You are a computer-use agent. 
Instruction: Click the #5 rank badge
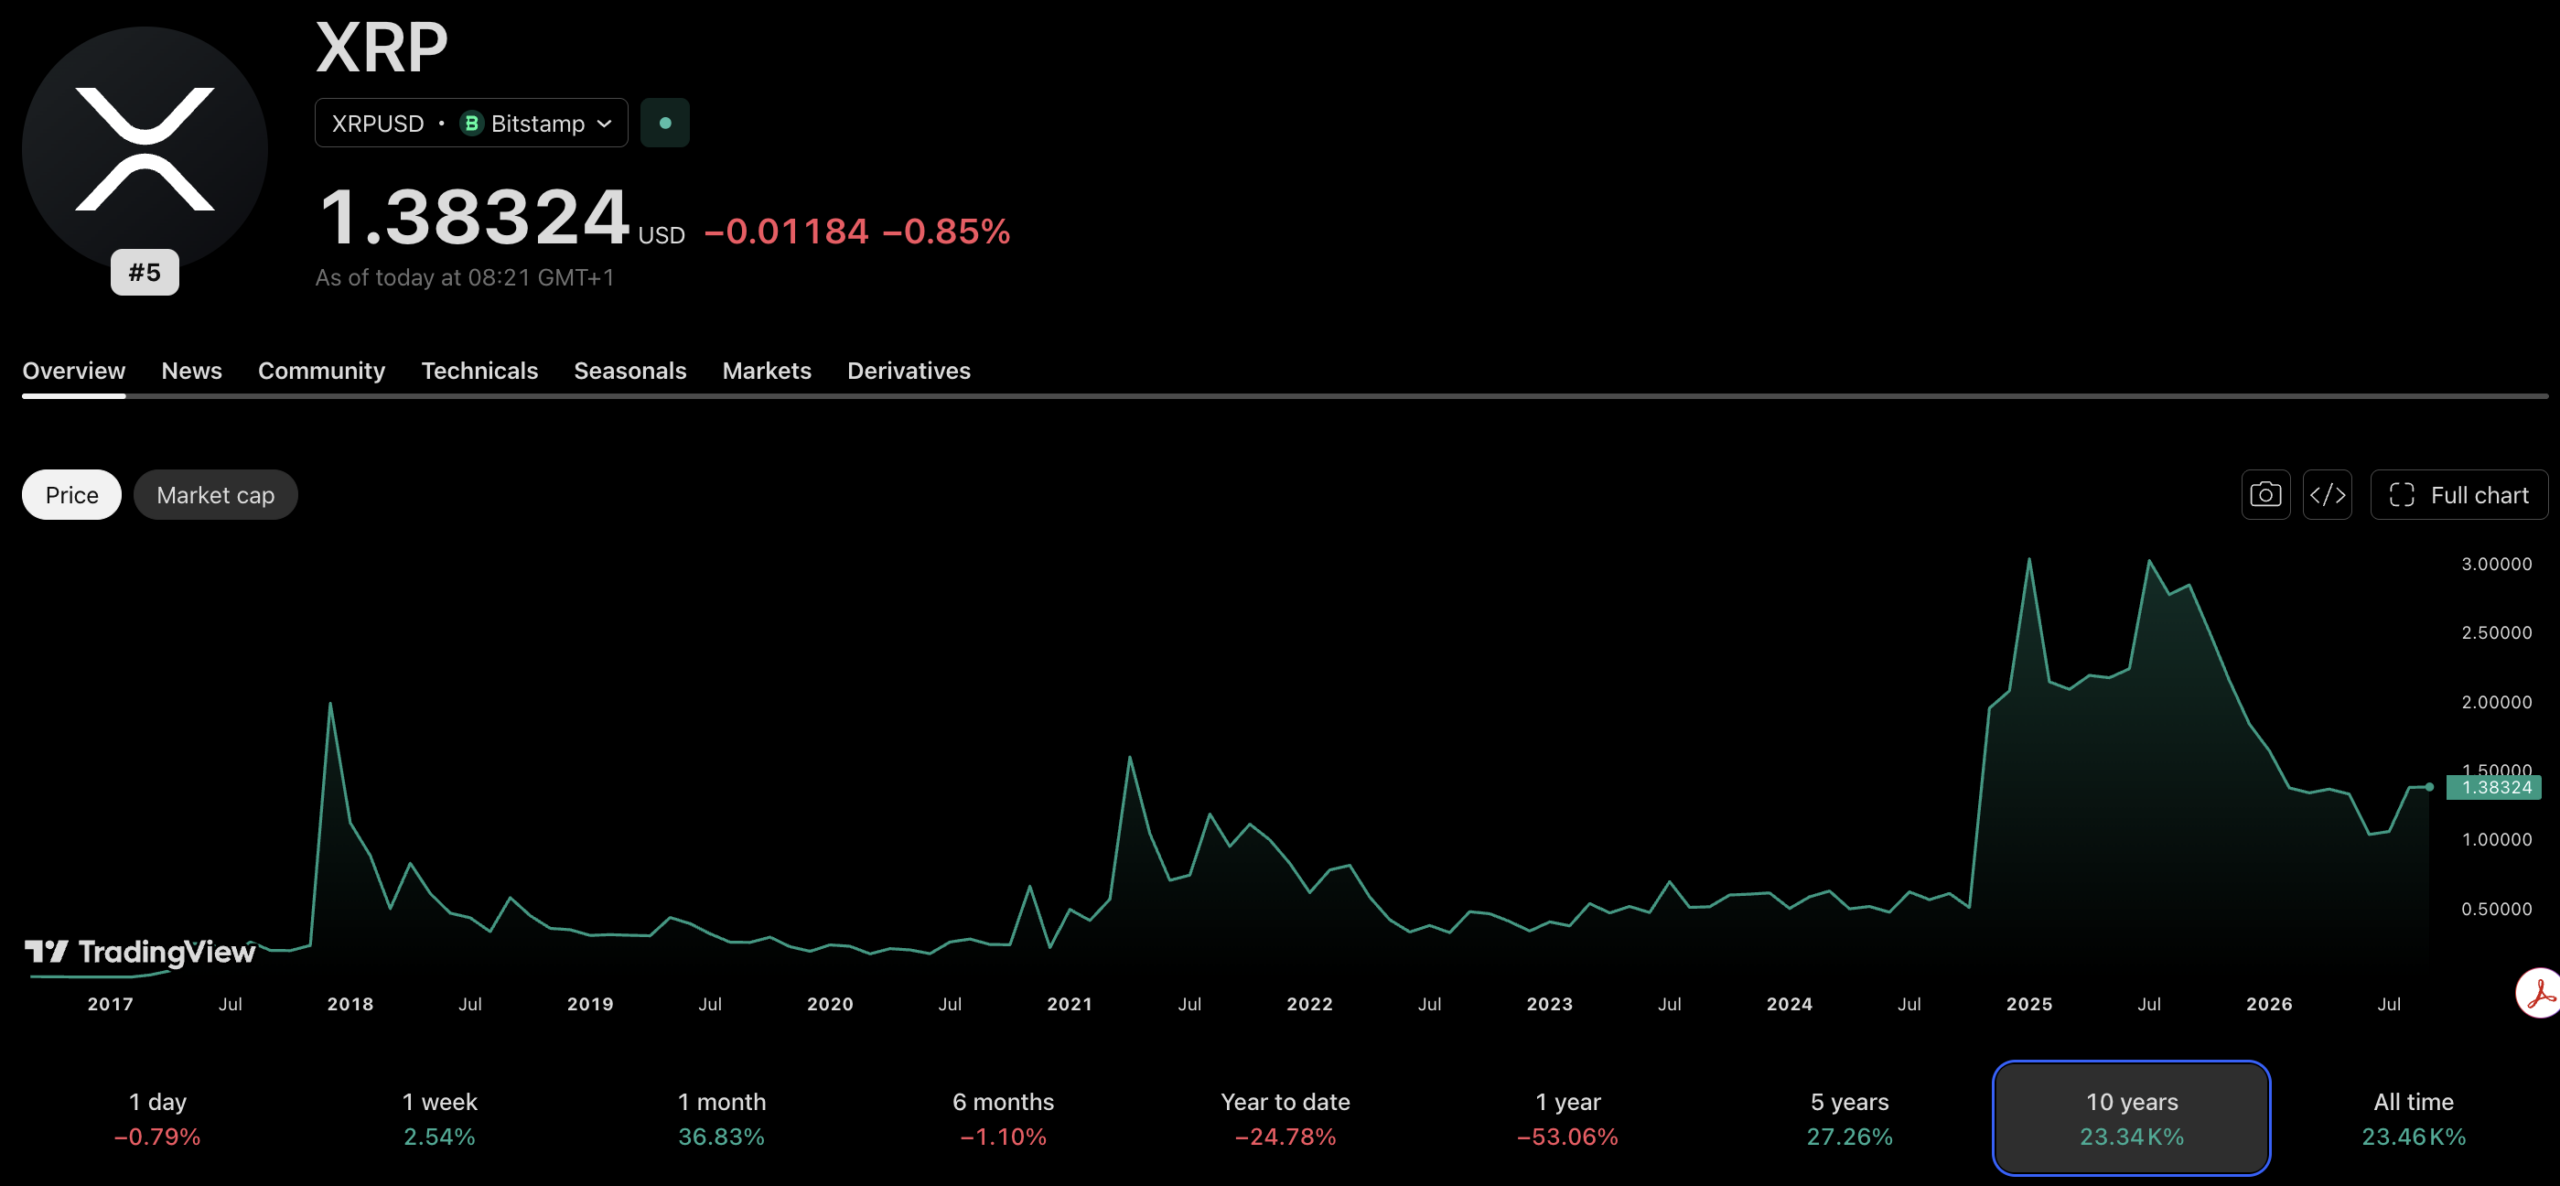coord(145,272)
